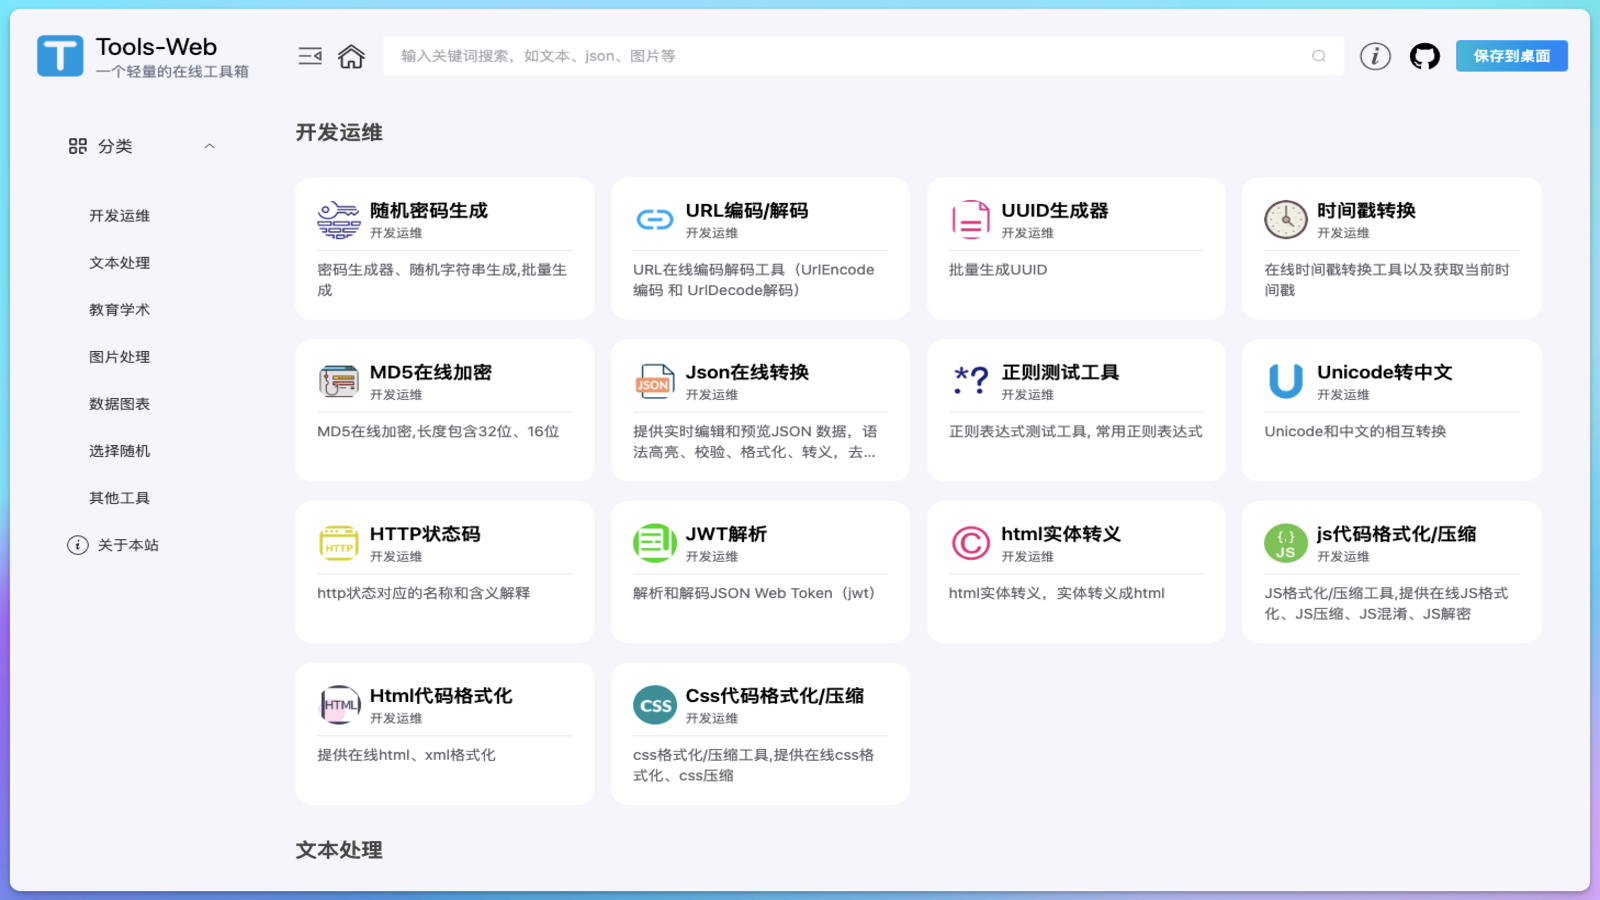The width and height of the screenshot is (1600, 900).
Task: Click the info icon next to GitHub
Action: [x=1375, y=56]
